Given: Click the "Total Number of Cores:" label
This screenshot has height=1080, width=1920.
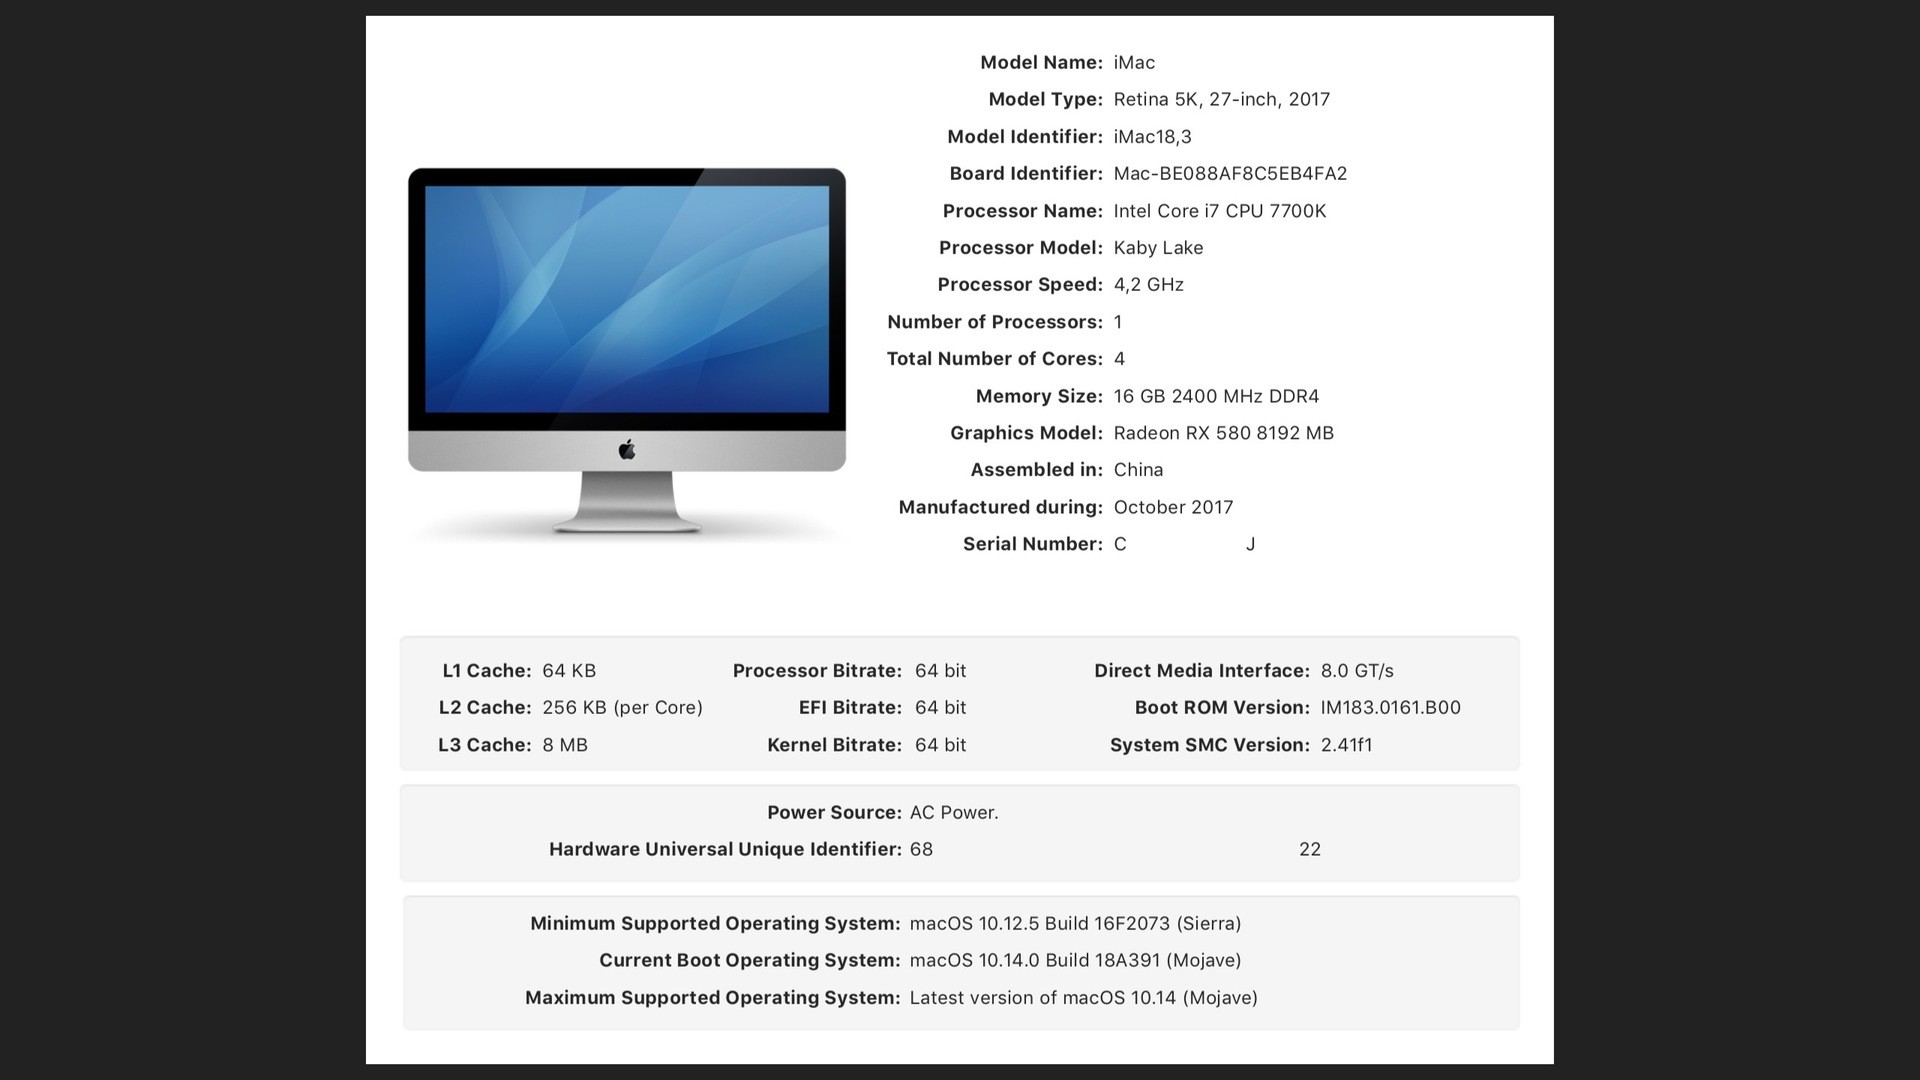Looking at the screenshot, I should click(995, 359).
